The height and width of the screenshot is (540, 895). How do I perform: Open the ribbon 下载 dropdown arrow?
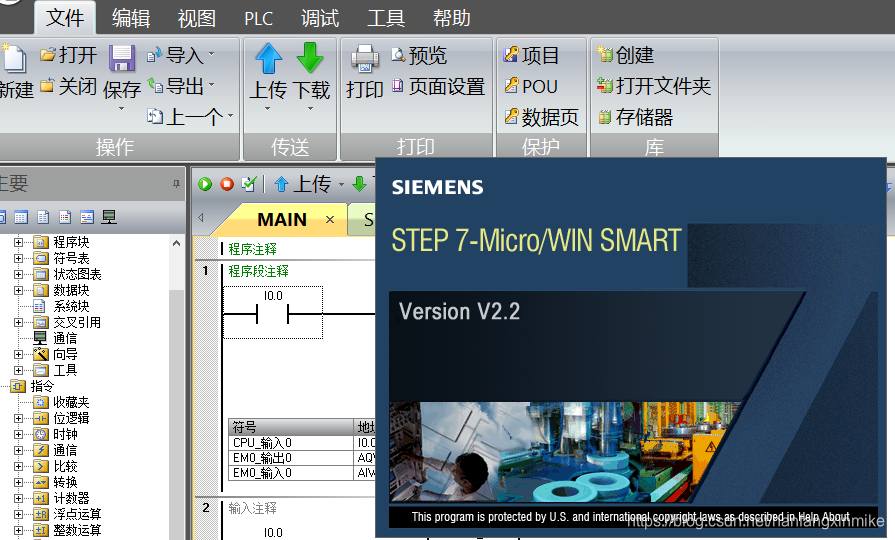pos(311,108)
